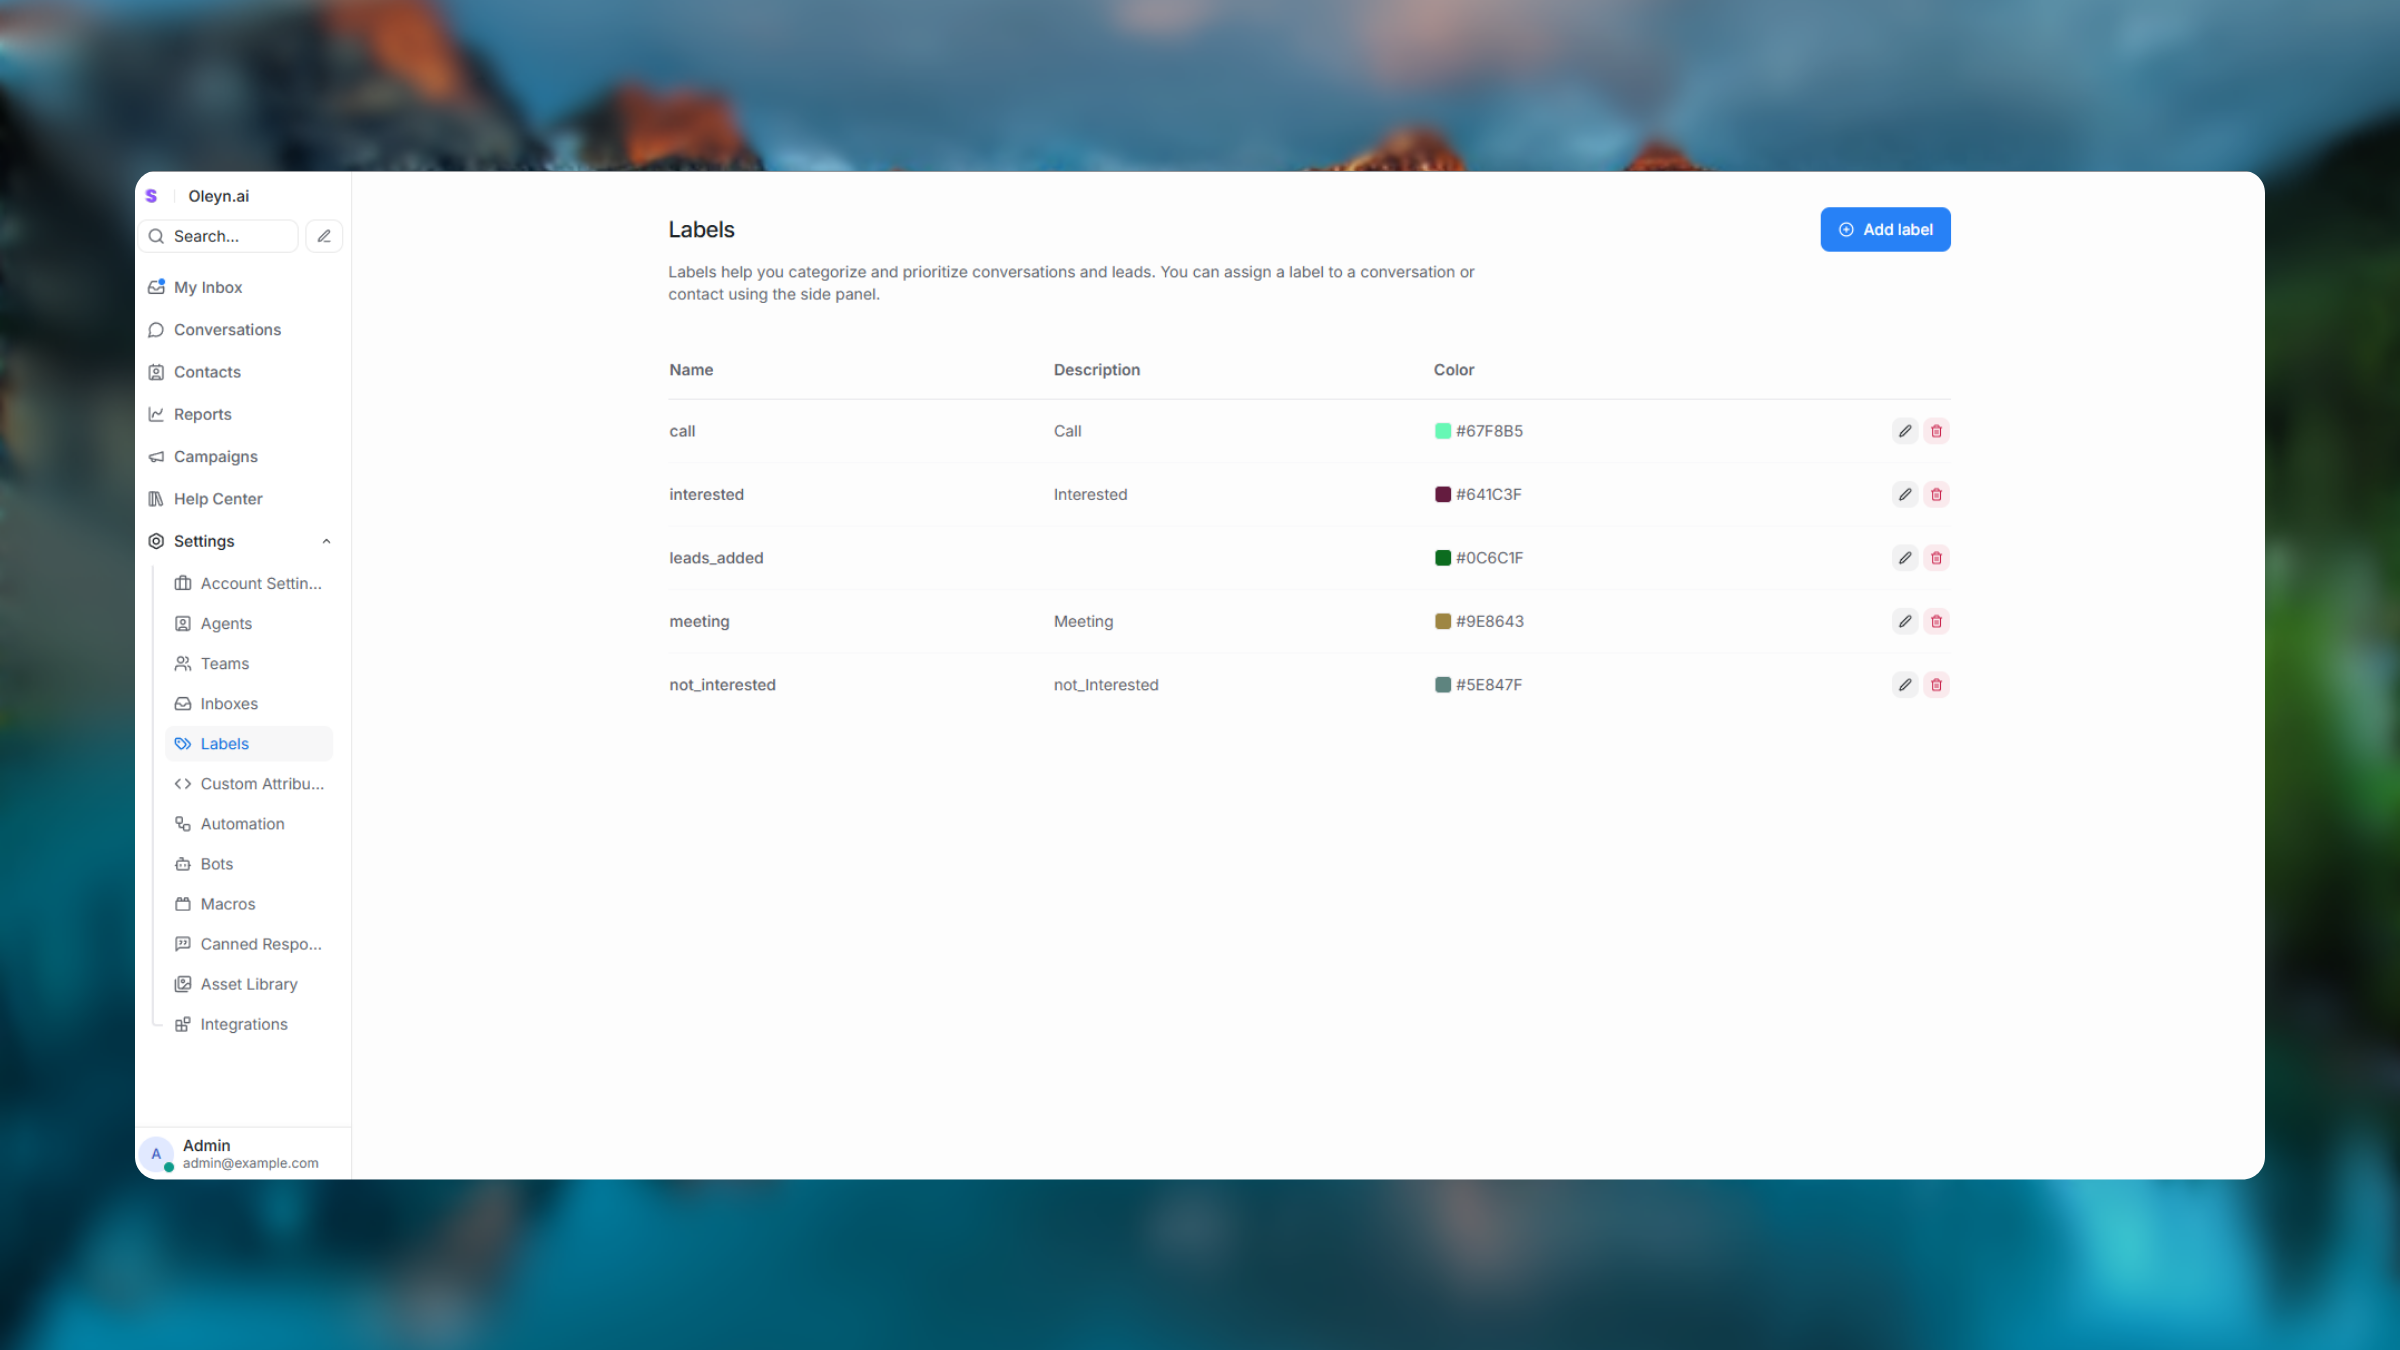2400x1350 pixels.
Task: Delete the interested label with trash icon
Action: tap(1936, 494)
